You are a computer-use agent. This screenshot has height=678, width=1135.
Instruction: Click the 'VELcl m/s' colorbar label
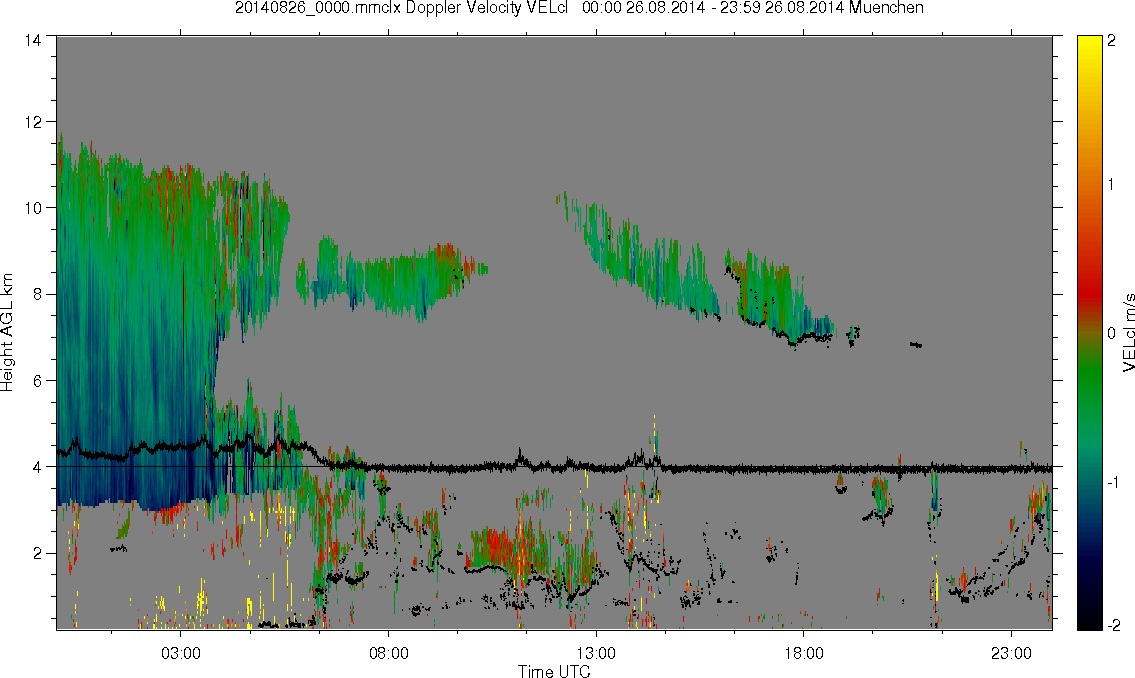[1128, 333]
